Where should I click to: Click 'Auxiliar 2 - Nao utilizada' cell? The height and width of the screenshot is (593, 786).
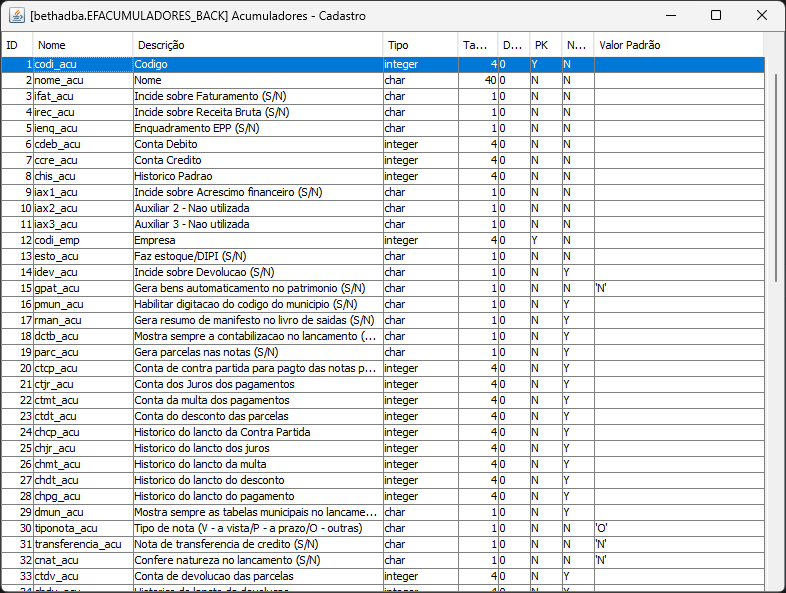point(258,209)
